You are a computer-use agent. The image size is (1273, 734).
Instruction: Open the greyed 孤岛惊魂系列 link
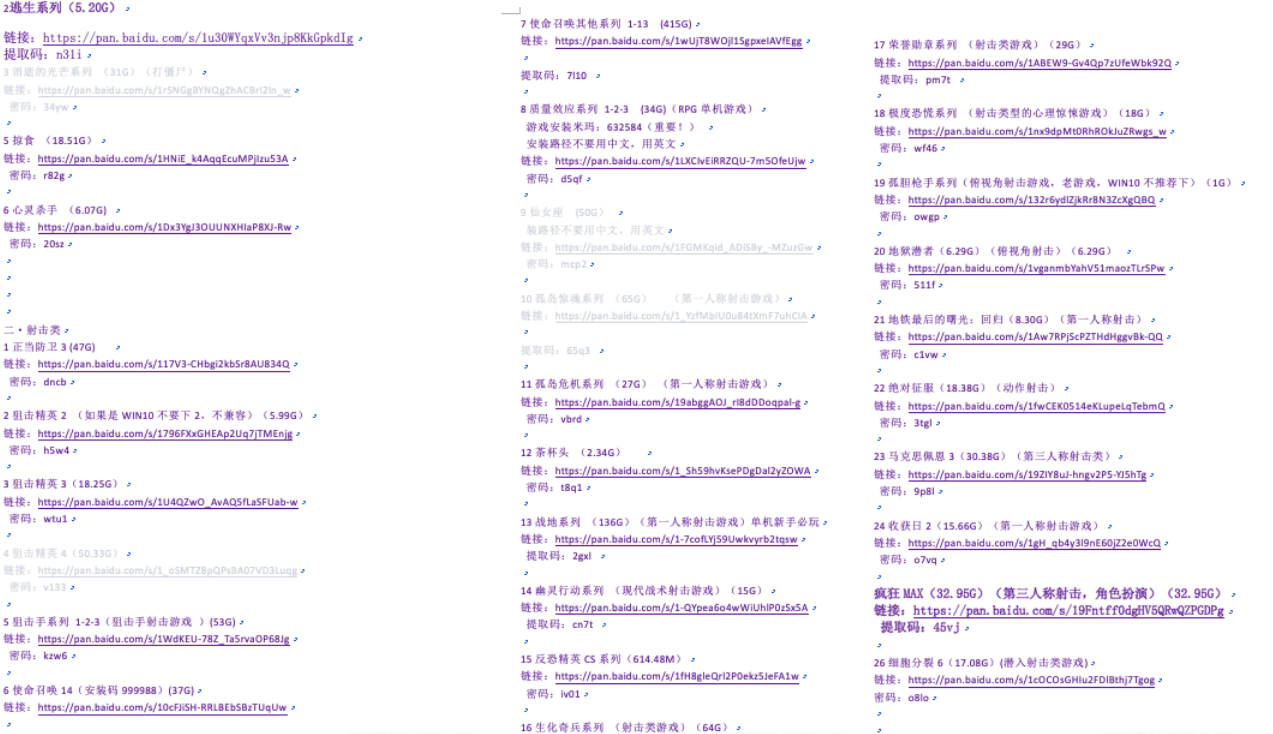point(681,316)
